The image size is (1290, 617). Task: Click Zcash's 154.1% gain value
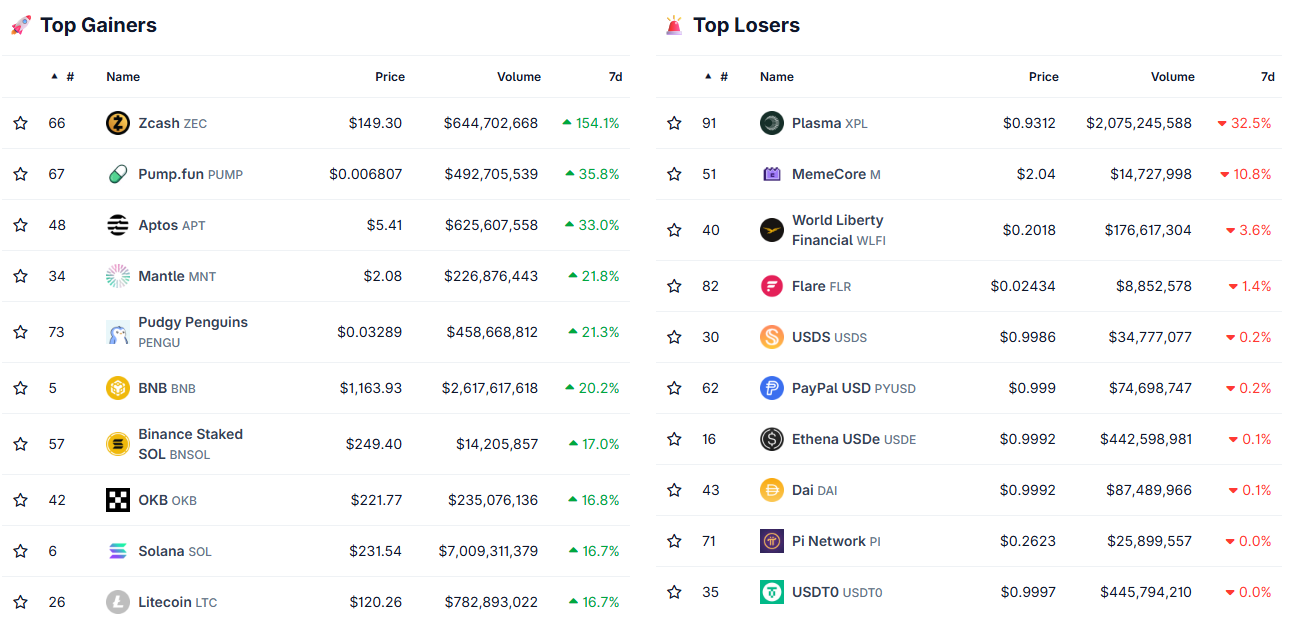(x=595, y=123)
